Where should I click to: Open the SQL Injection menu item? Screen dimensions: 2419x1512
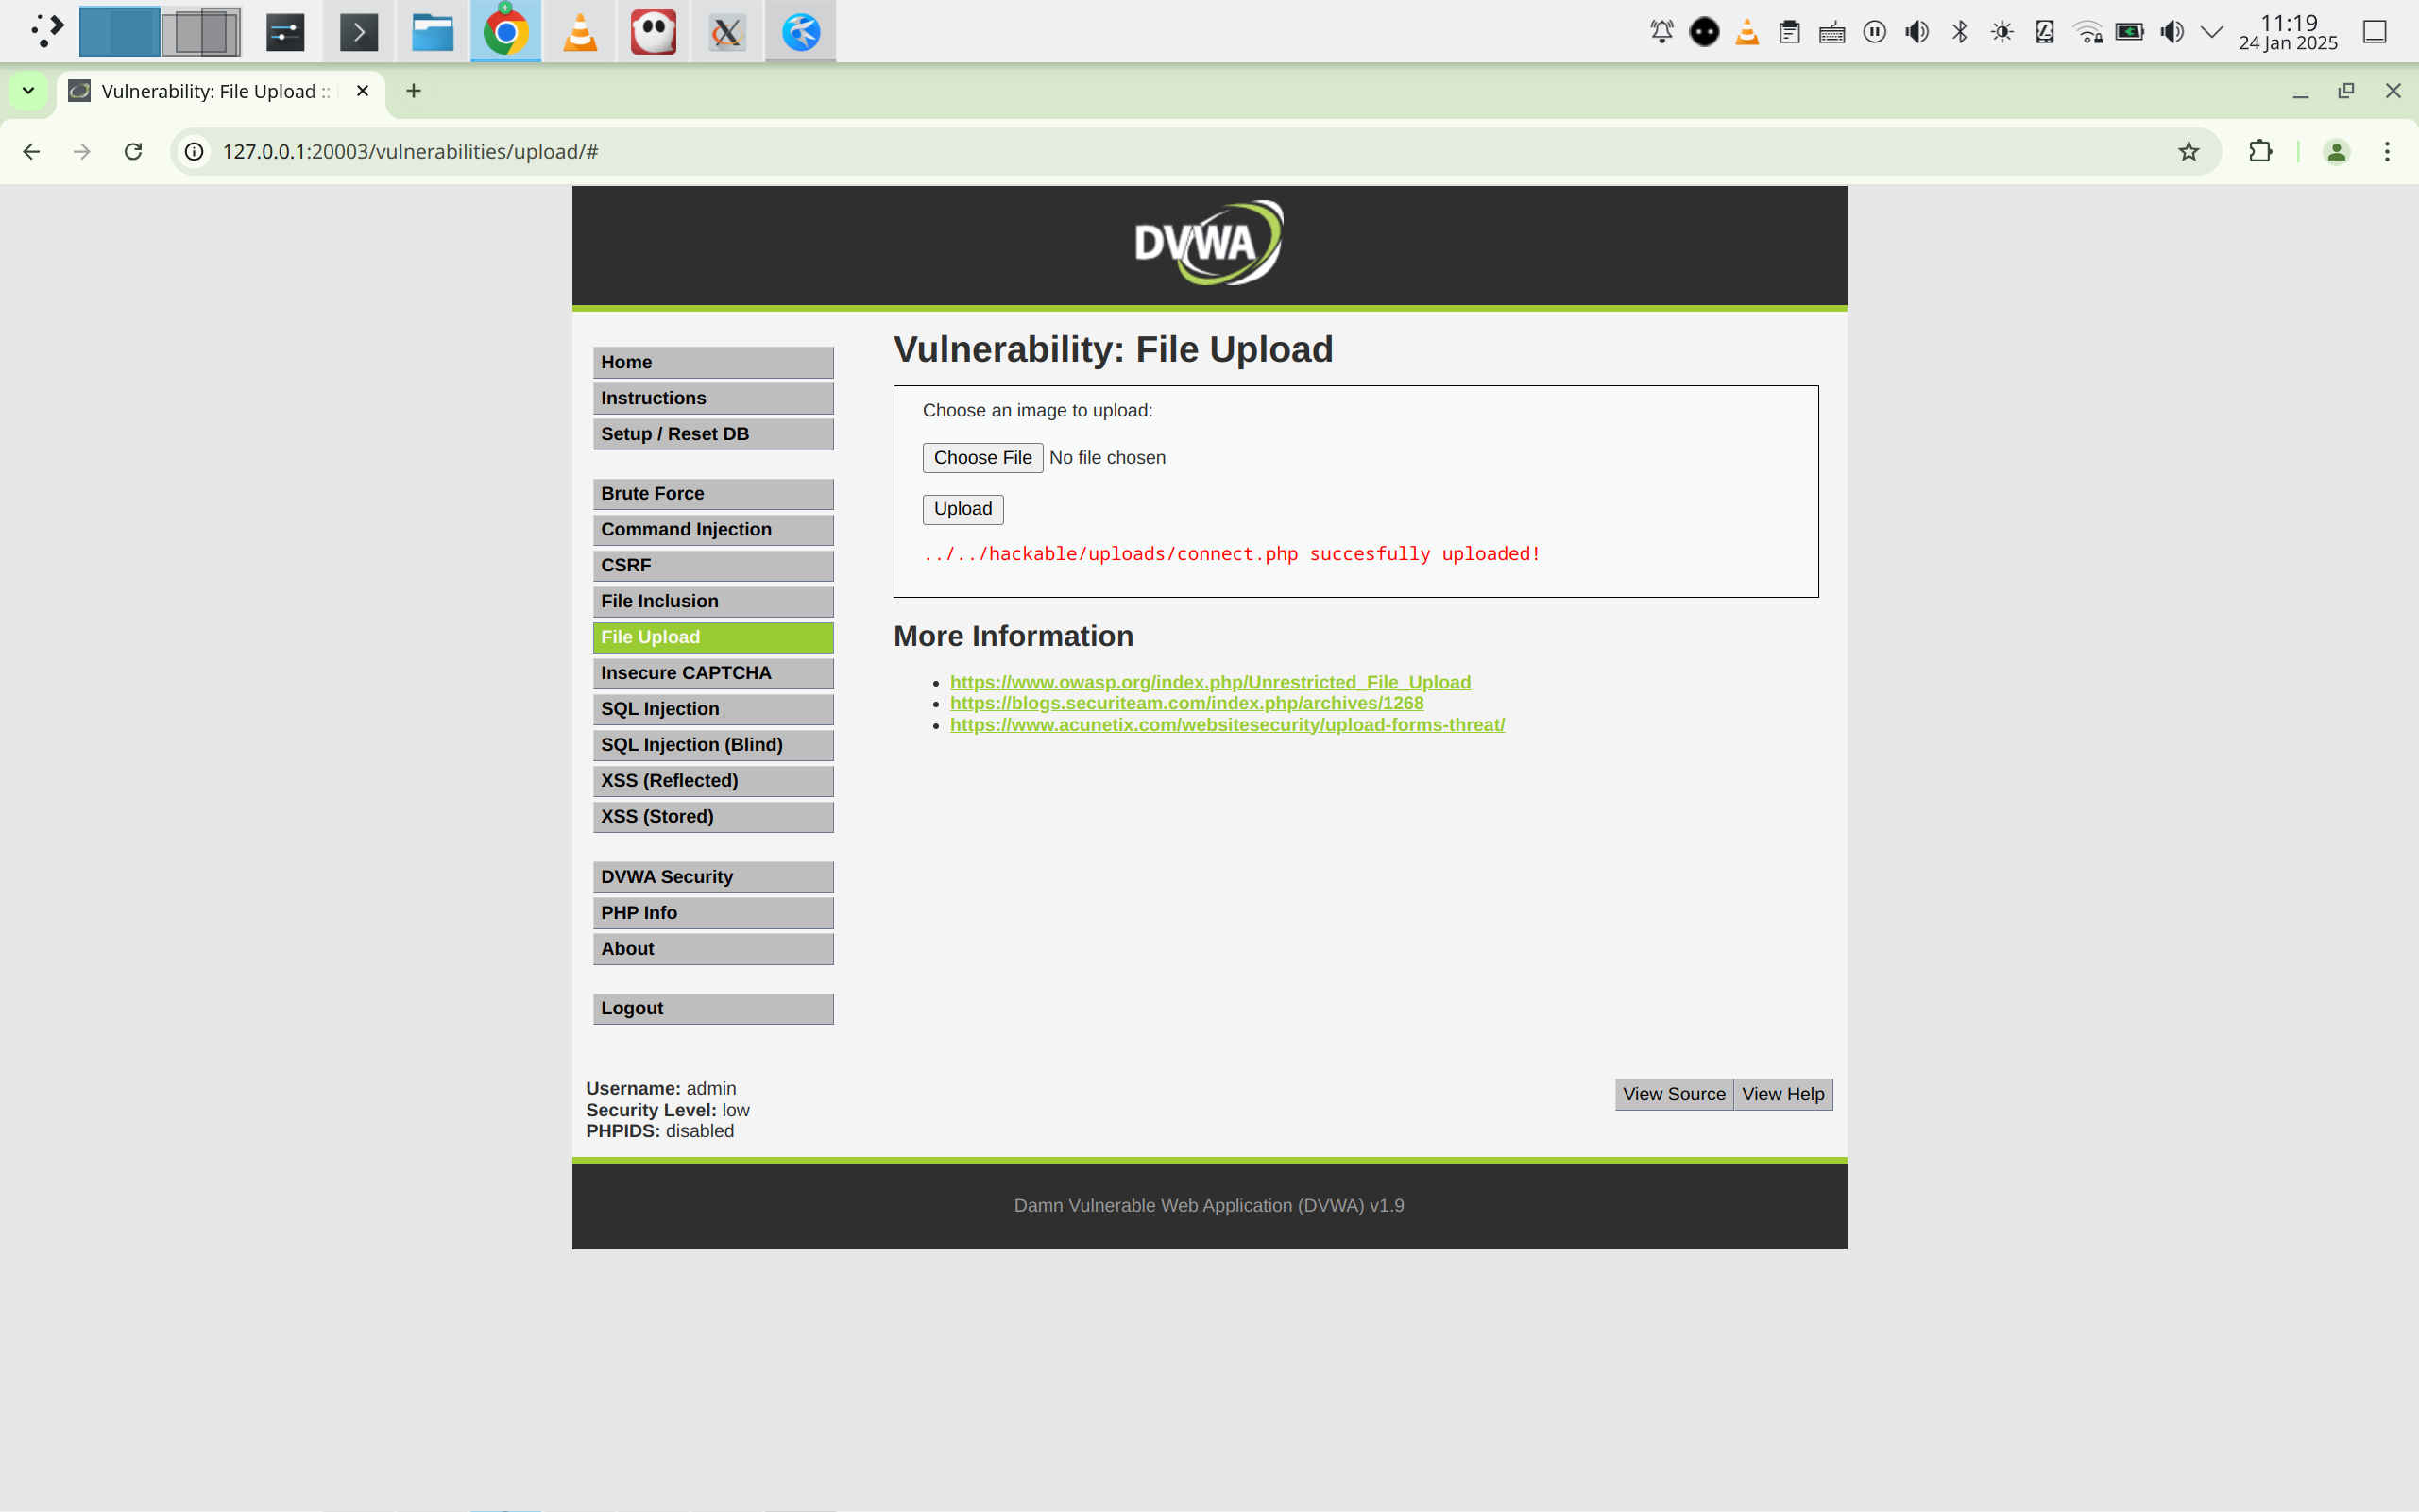712,709
